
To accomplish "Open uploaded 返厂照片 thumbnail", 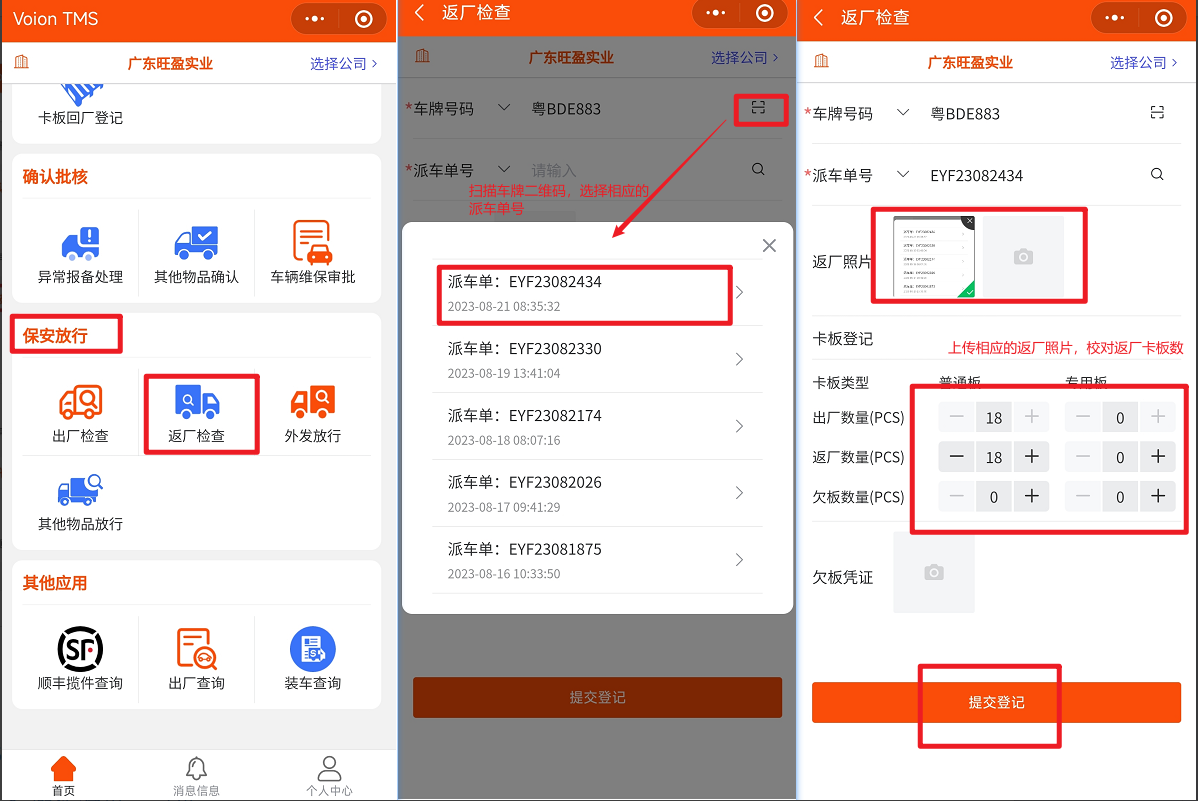I will pos(934,257).
